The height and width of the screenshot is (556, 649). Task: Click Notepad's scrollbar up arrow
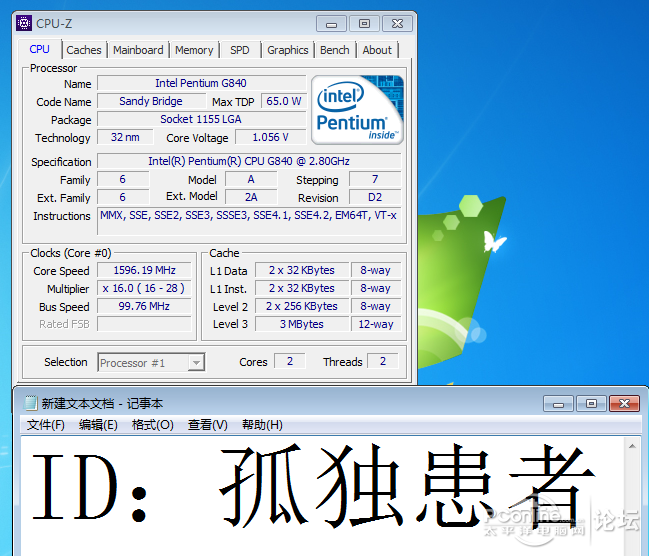632,446
